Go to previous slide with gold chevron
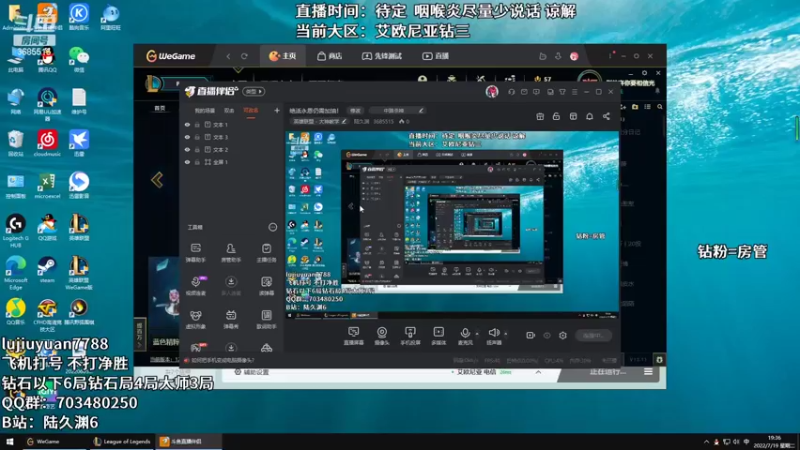Screen dimensions: 800x450 coord(157,180)
